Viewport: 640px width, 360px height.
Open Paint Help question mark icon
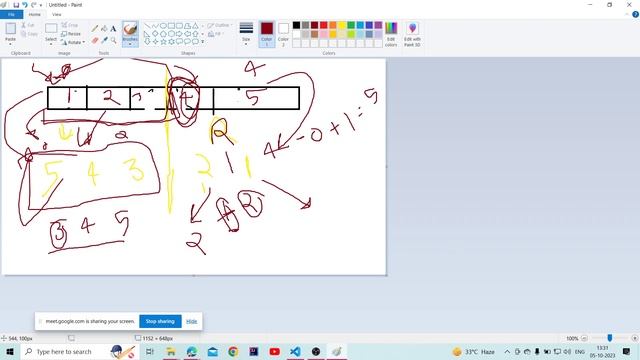click(x=636, y=14)
